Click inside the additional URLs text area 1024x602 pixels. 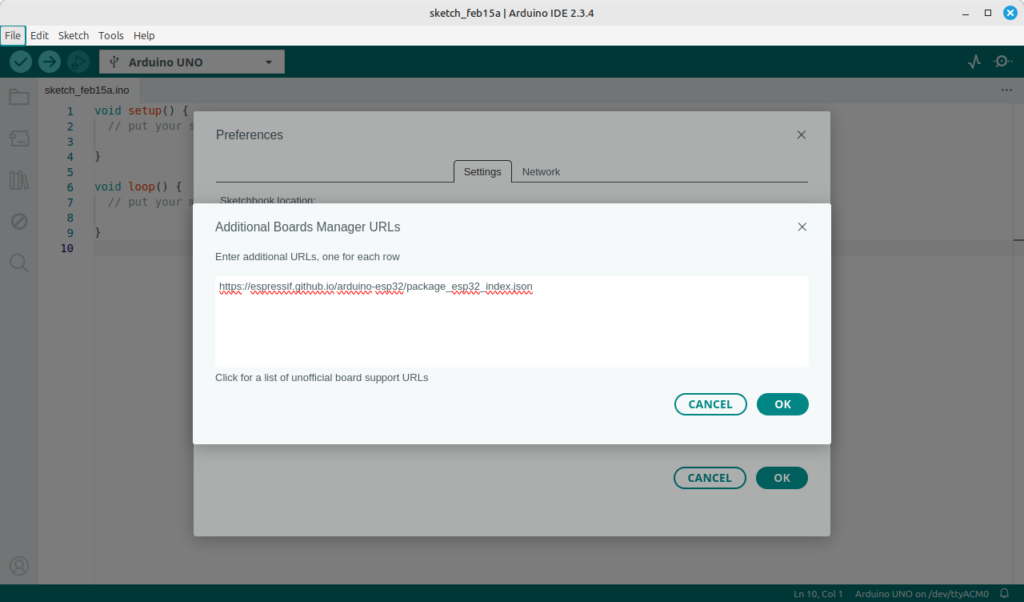click(x=512, y=322)
